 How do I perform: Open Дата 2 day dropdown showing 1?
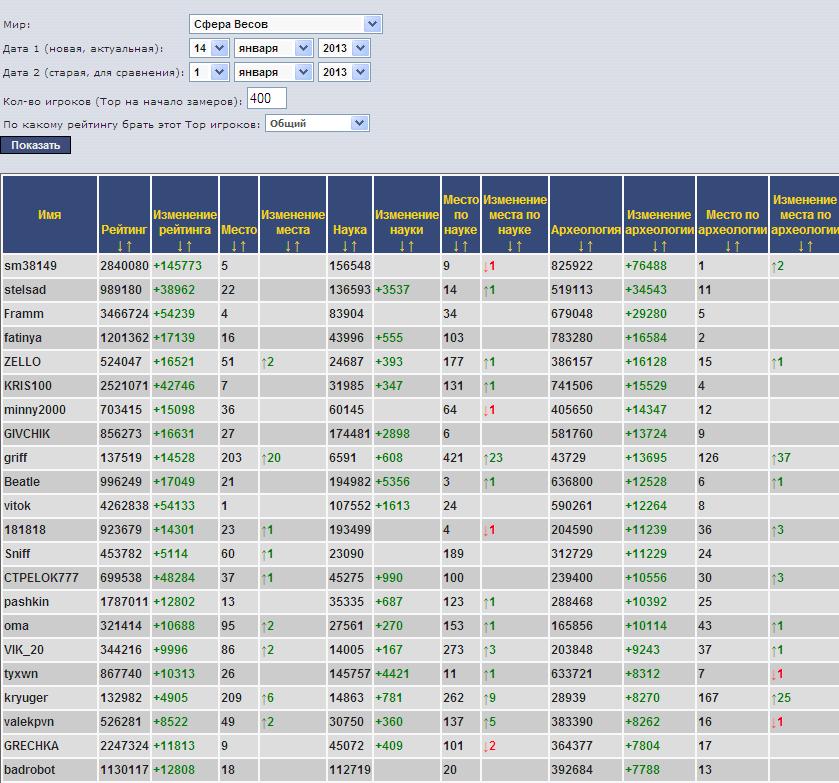pyautogui.click(x=209, y=72)
